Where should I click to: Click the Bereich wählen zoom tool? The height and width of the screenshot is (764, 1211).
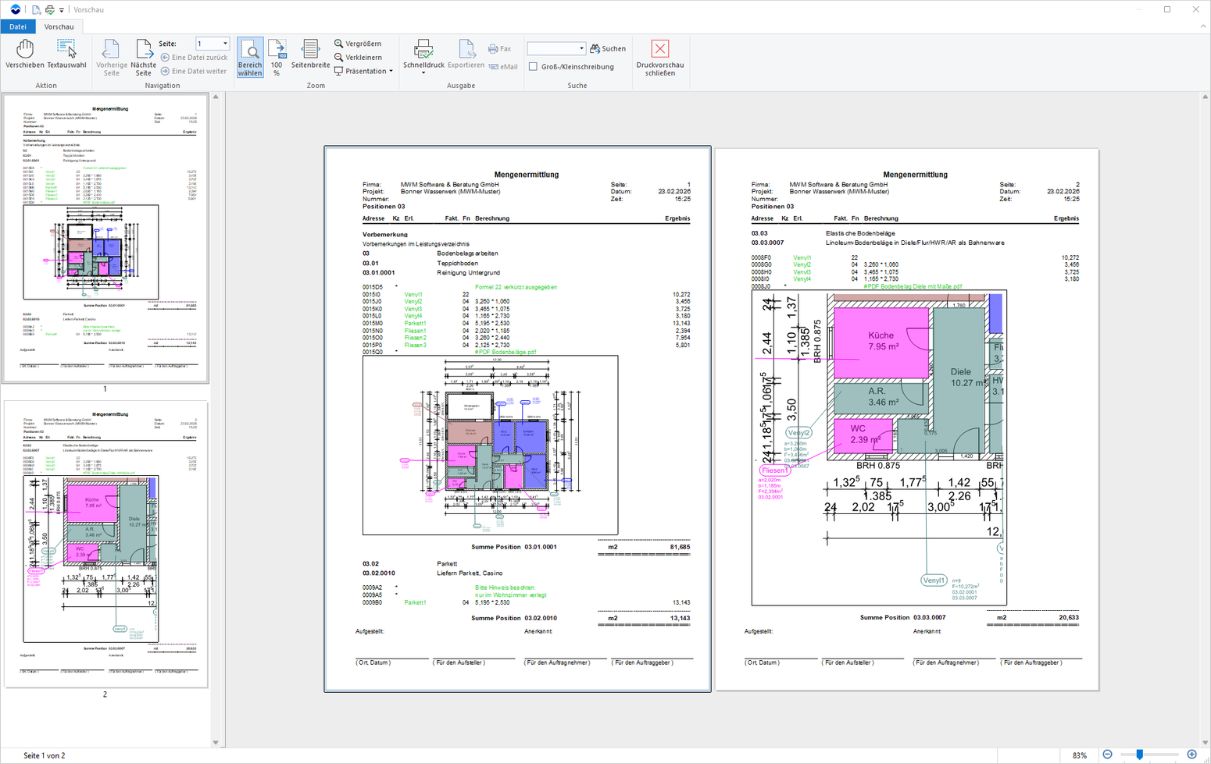coord(250,58)
